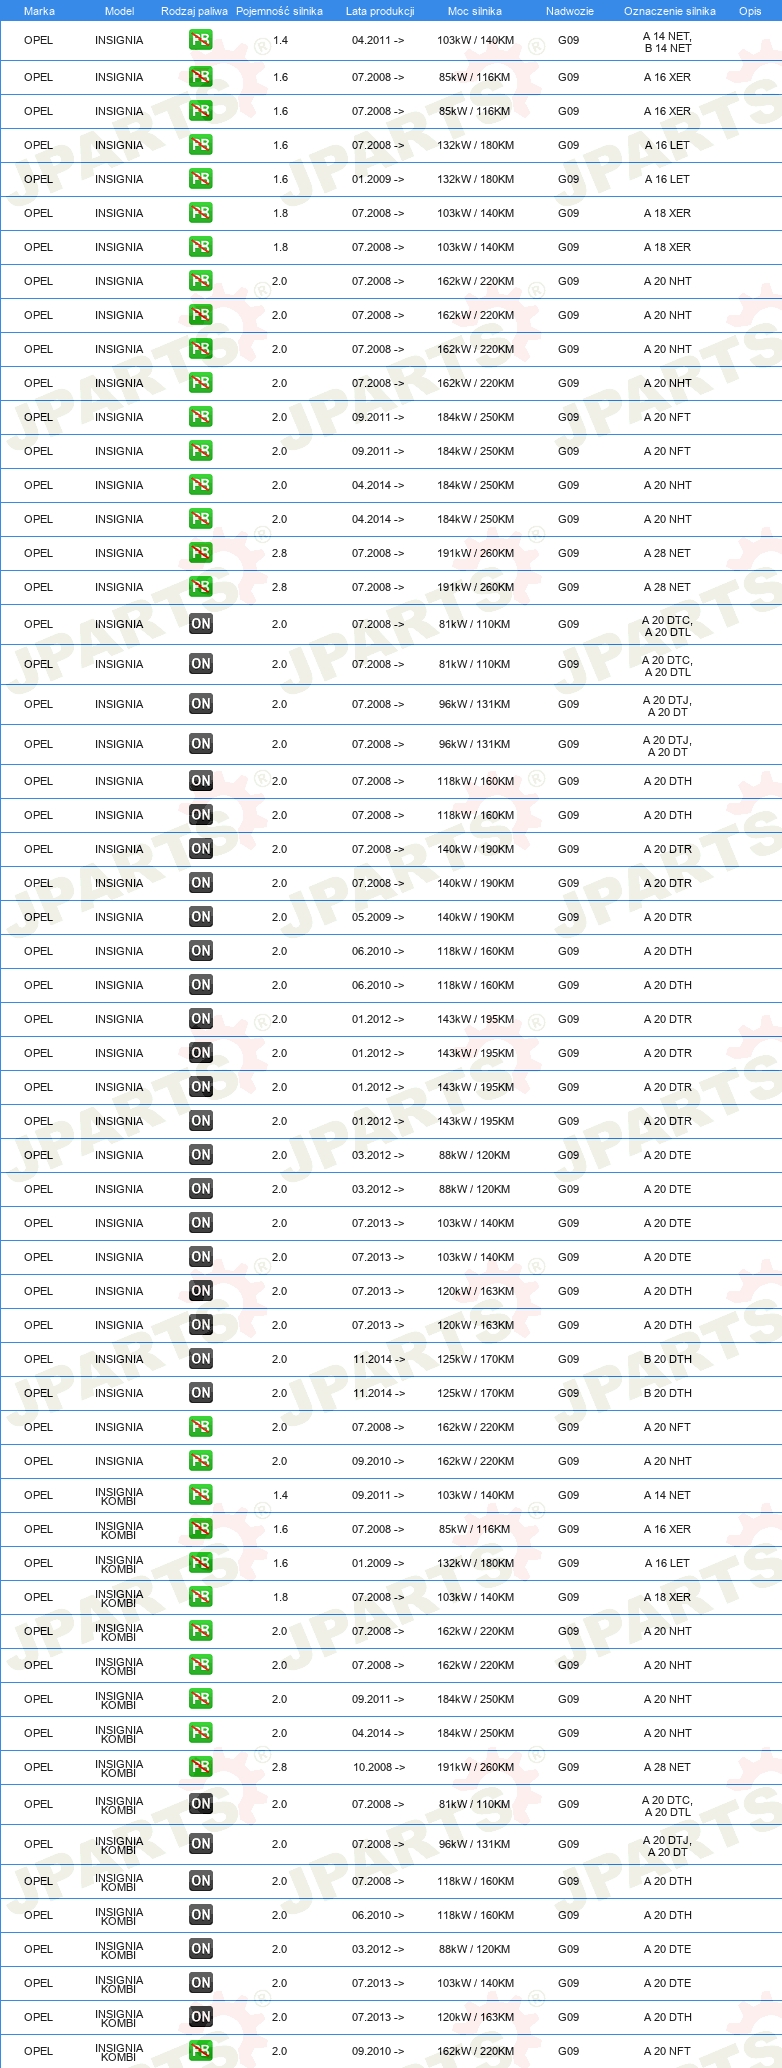Viewport: 782px width, 2068px height.
Task: Select 'A 16 LET' in Insignia Kombi row
Action: point(667,1563)
